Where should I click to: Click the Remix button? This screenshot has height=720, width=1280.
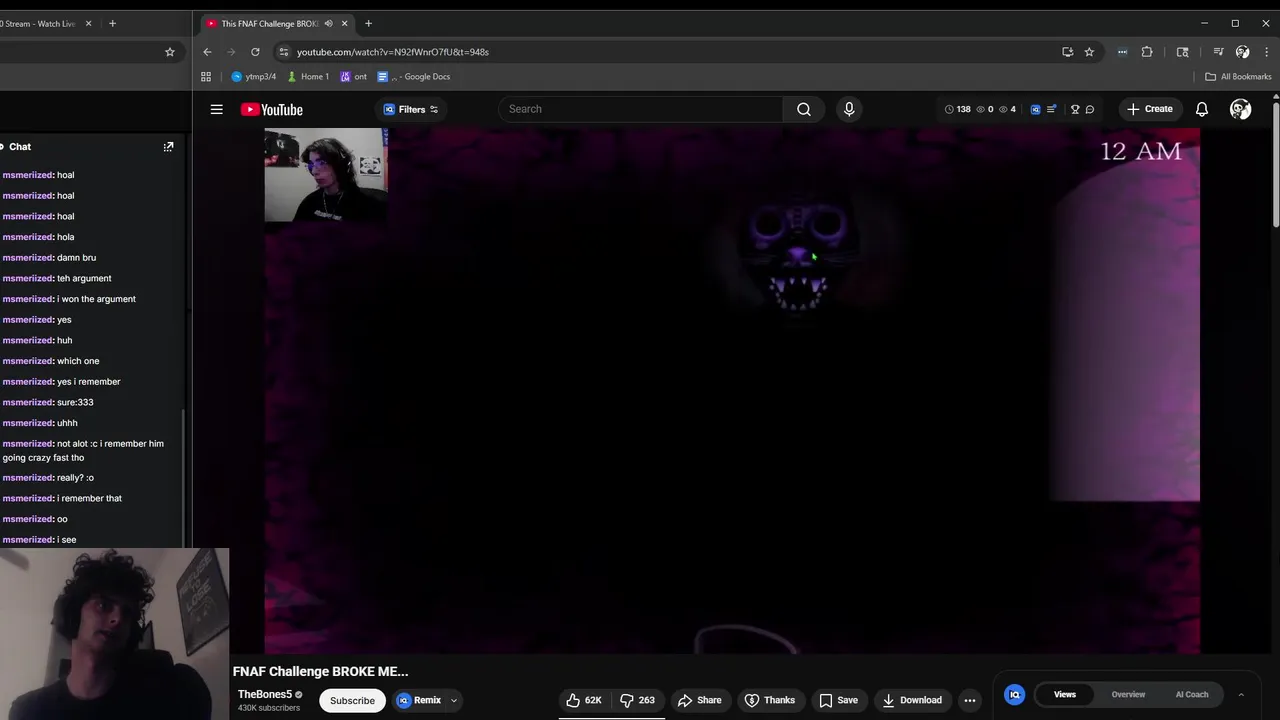(x=419, y=700)
